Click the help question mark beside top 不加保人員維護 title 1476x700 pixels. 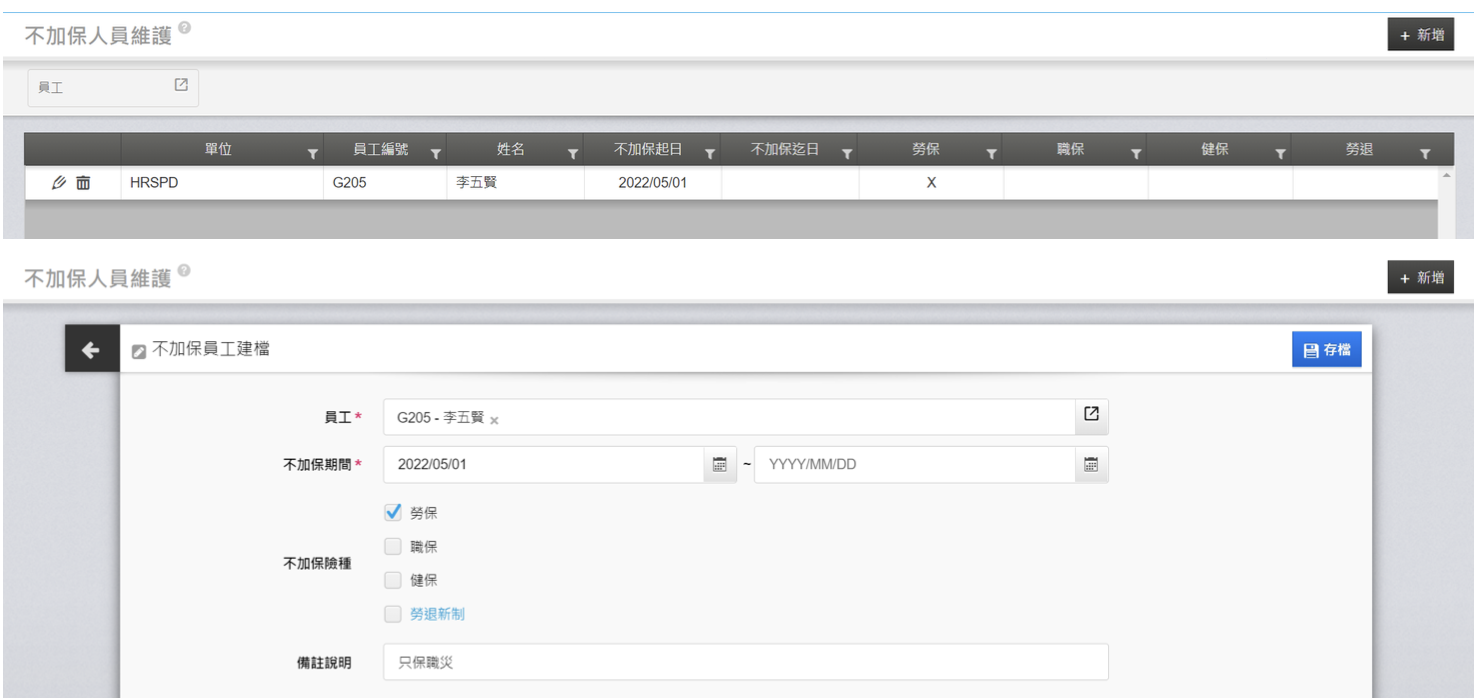pyautogui.click(x=184, y=28)
